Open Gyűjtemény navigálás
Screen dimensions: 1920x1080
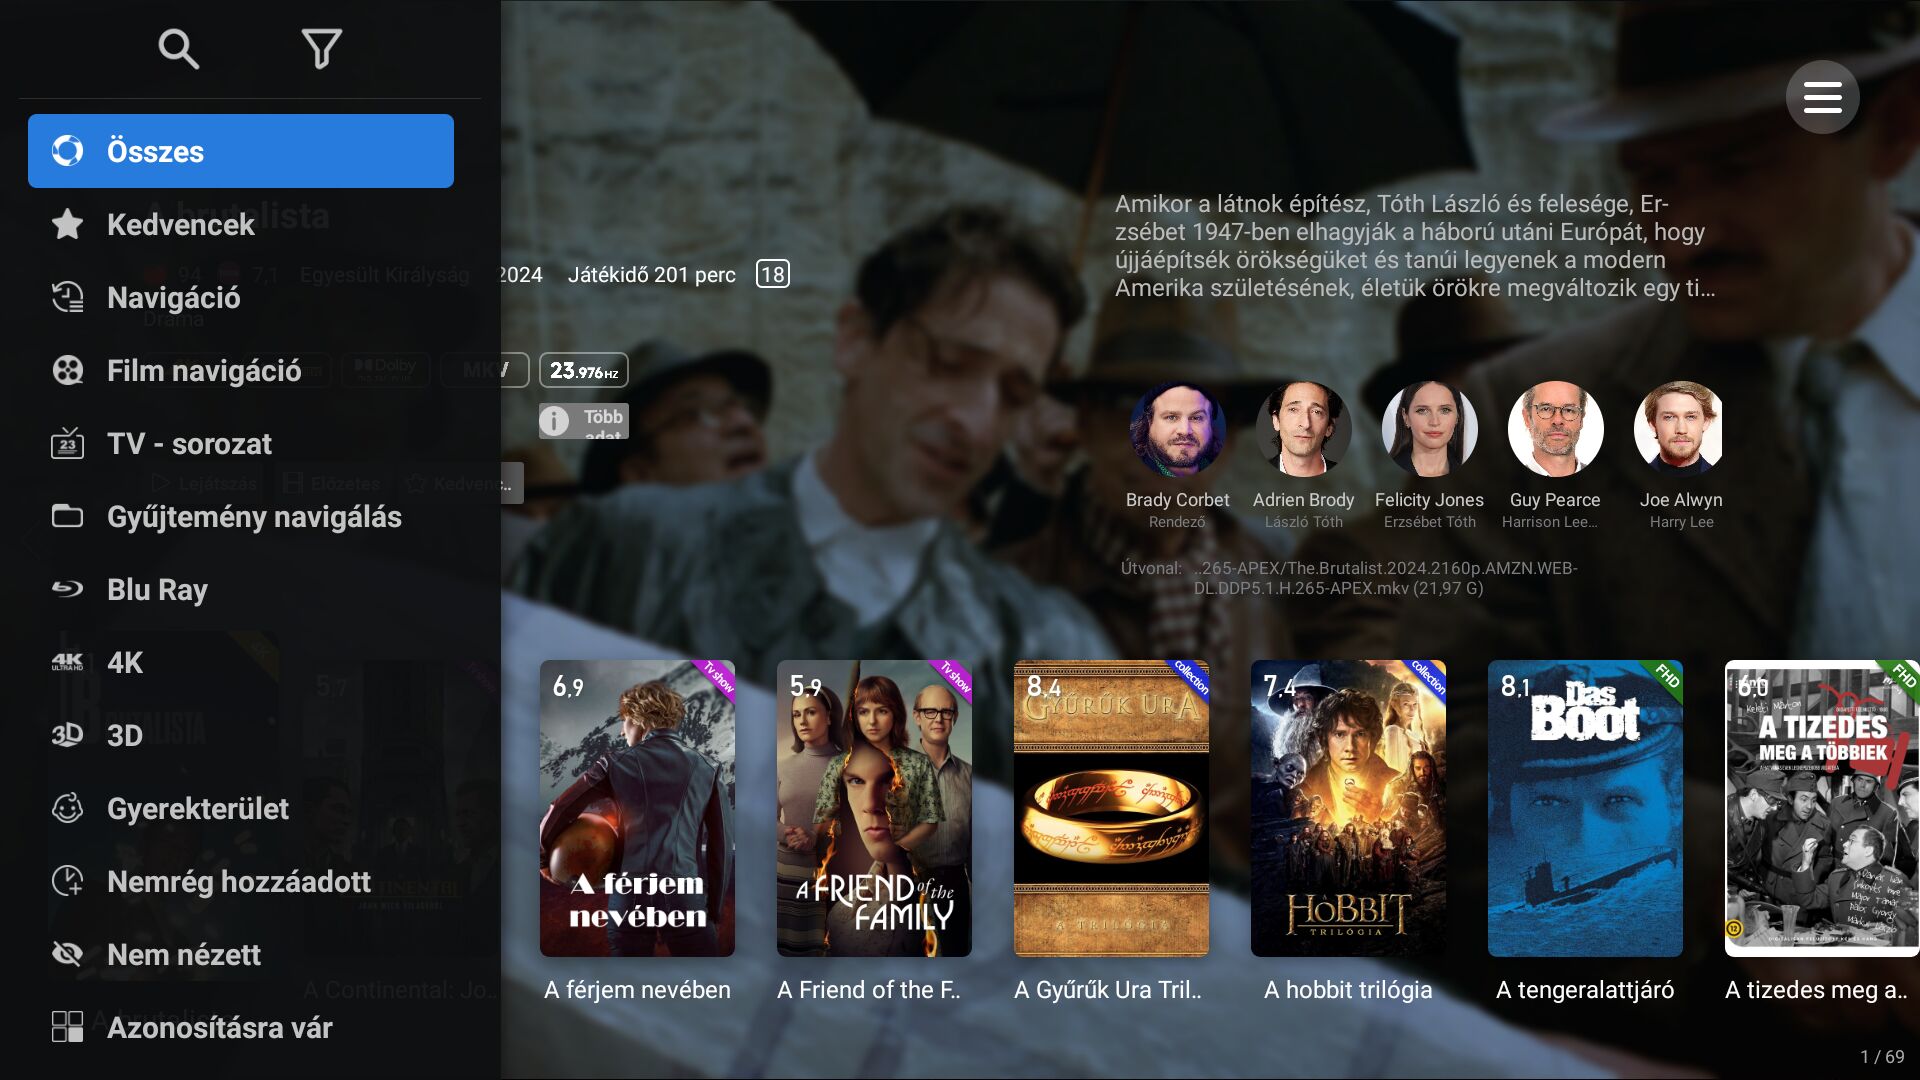click(x=241, y=516)
